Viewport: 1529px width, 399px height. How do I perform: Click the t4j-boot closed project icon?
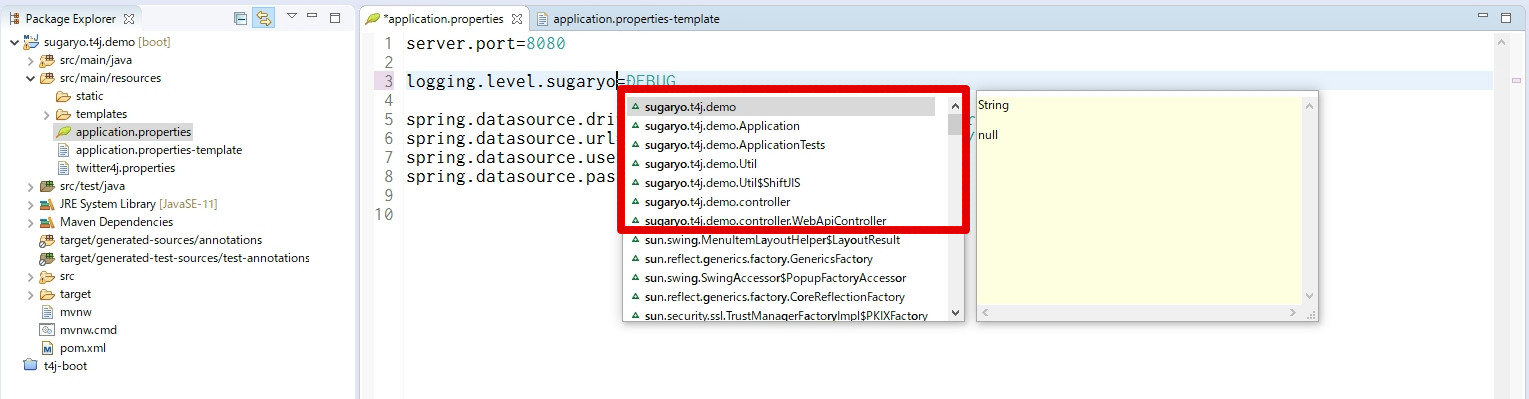30,366
